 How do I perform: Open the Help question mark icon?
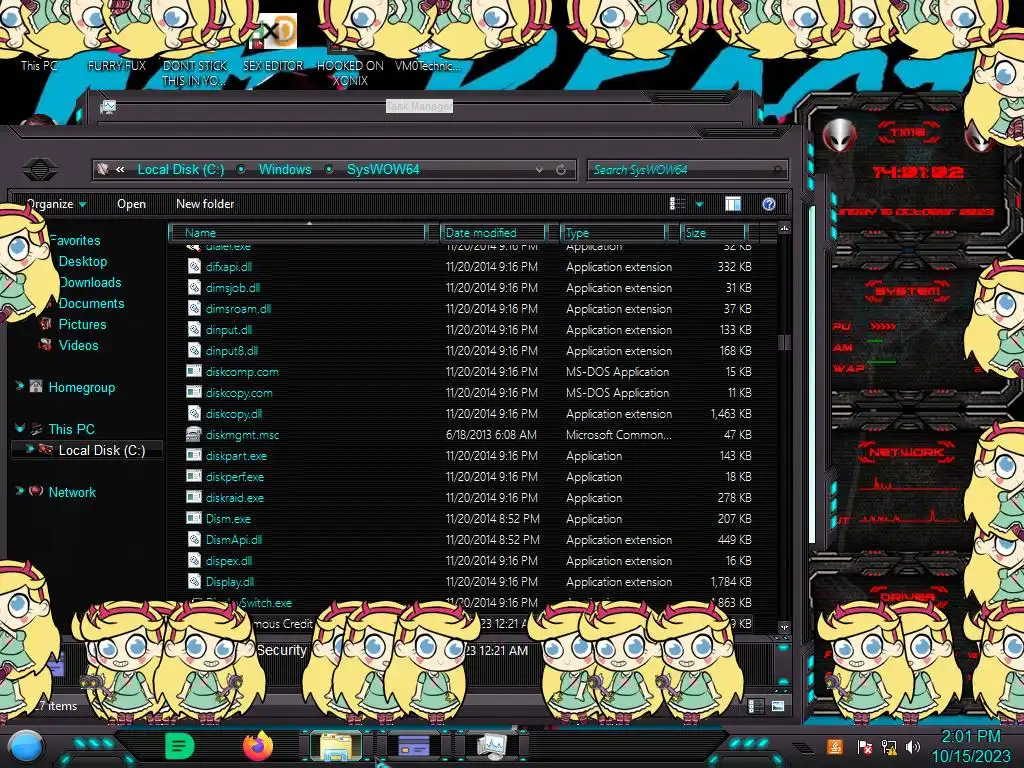[769, 204]
